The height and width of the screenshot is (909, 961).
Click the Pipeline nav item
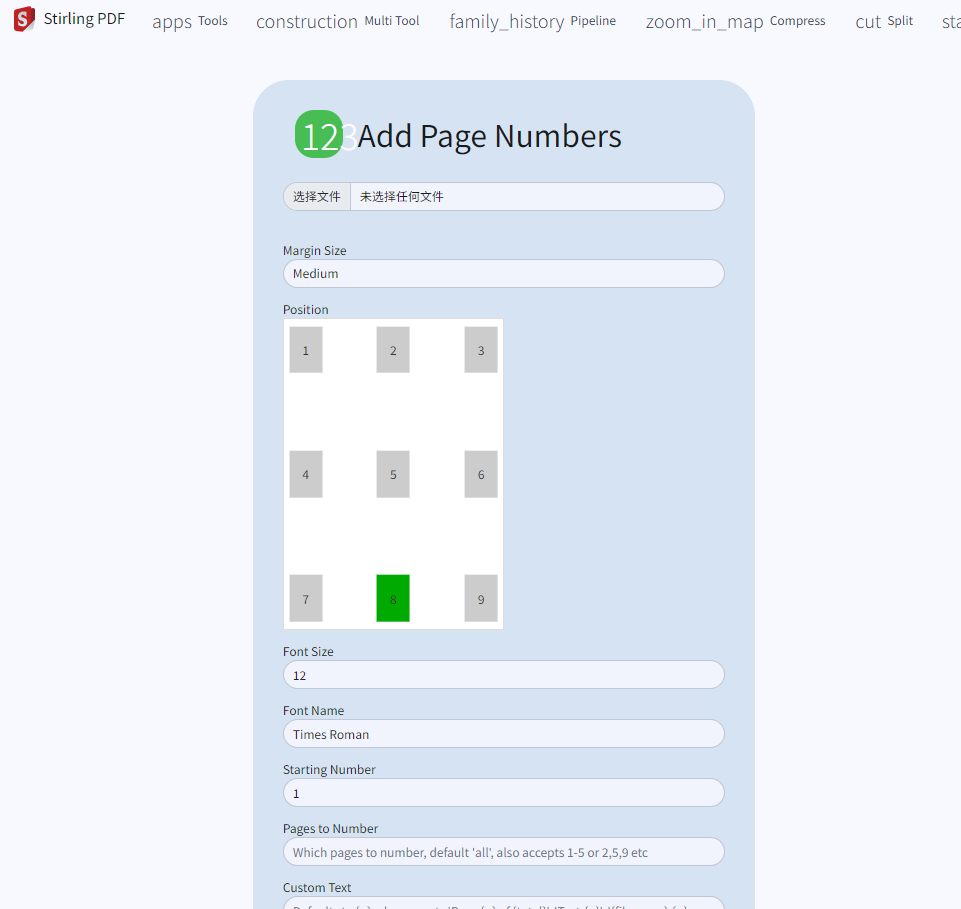tap(532, 21)
